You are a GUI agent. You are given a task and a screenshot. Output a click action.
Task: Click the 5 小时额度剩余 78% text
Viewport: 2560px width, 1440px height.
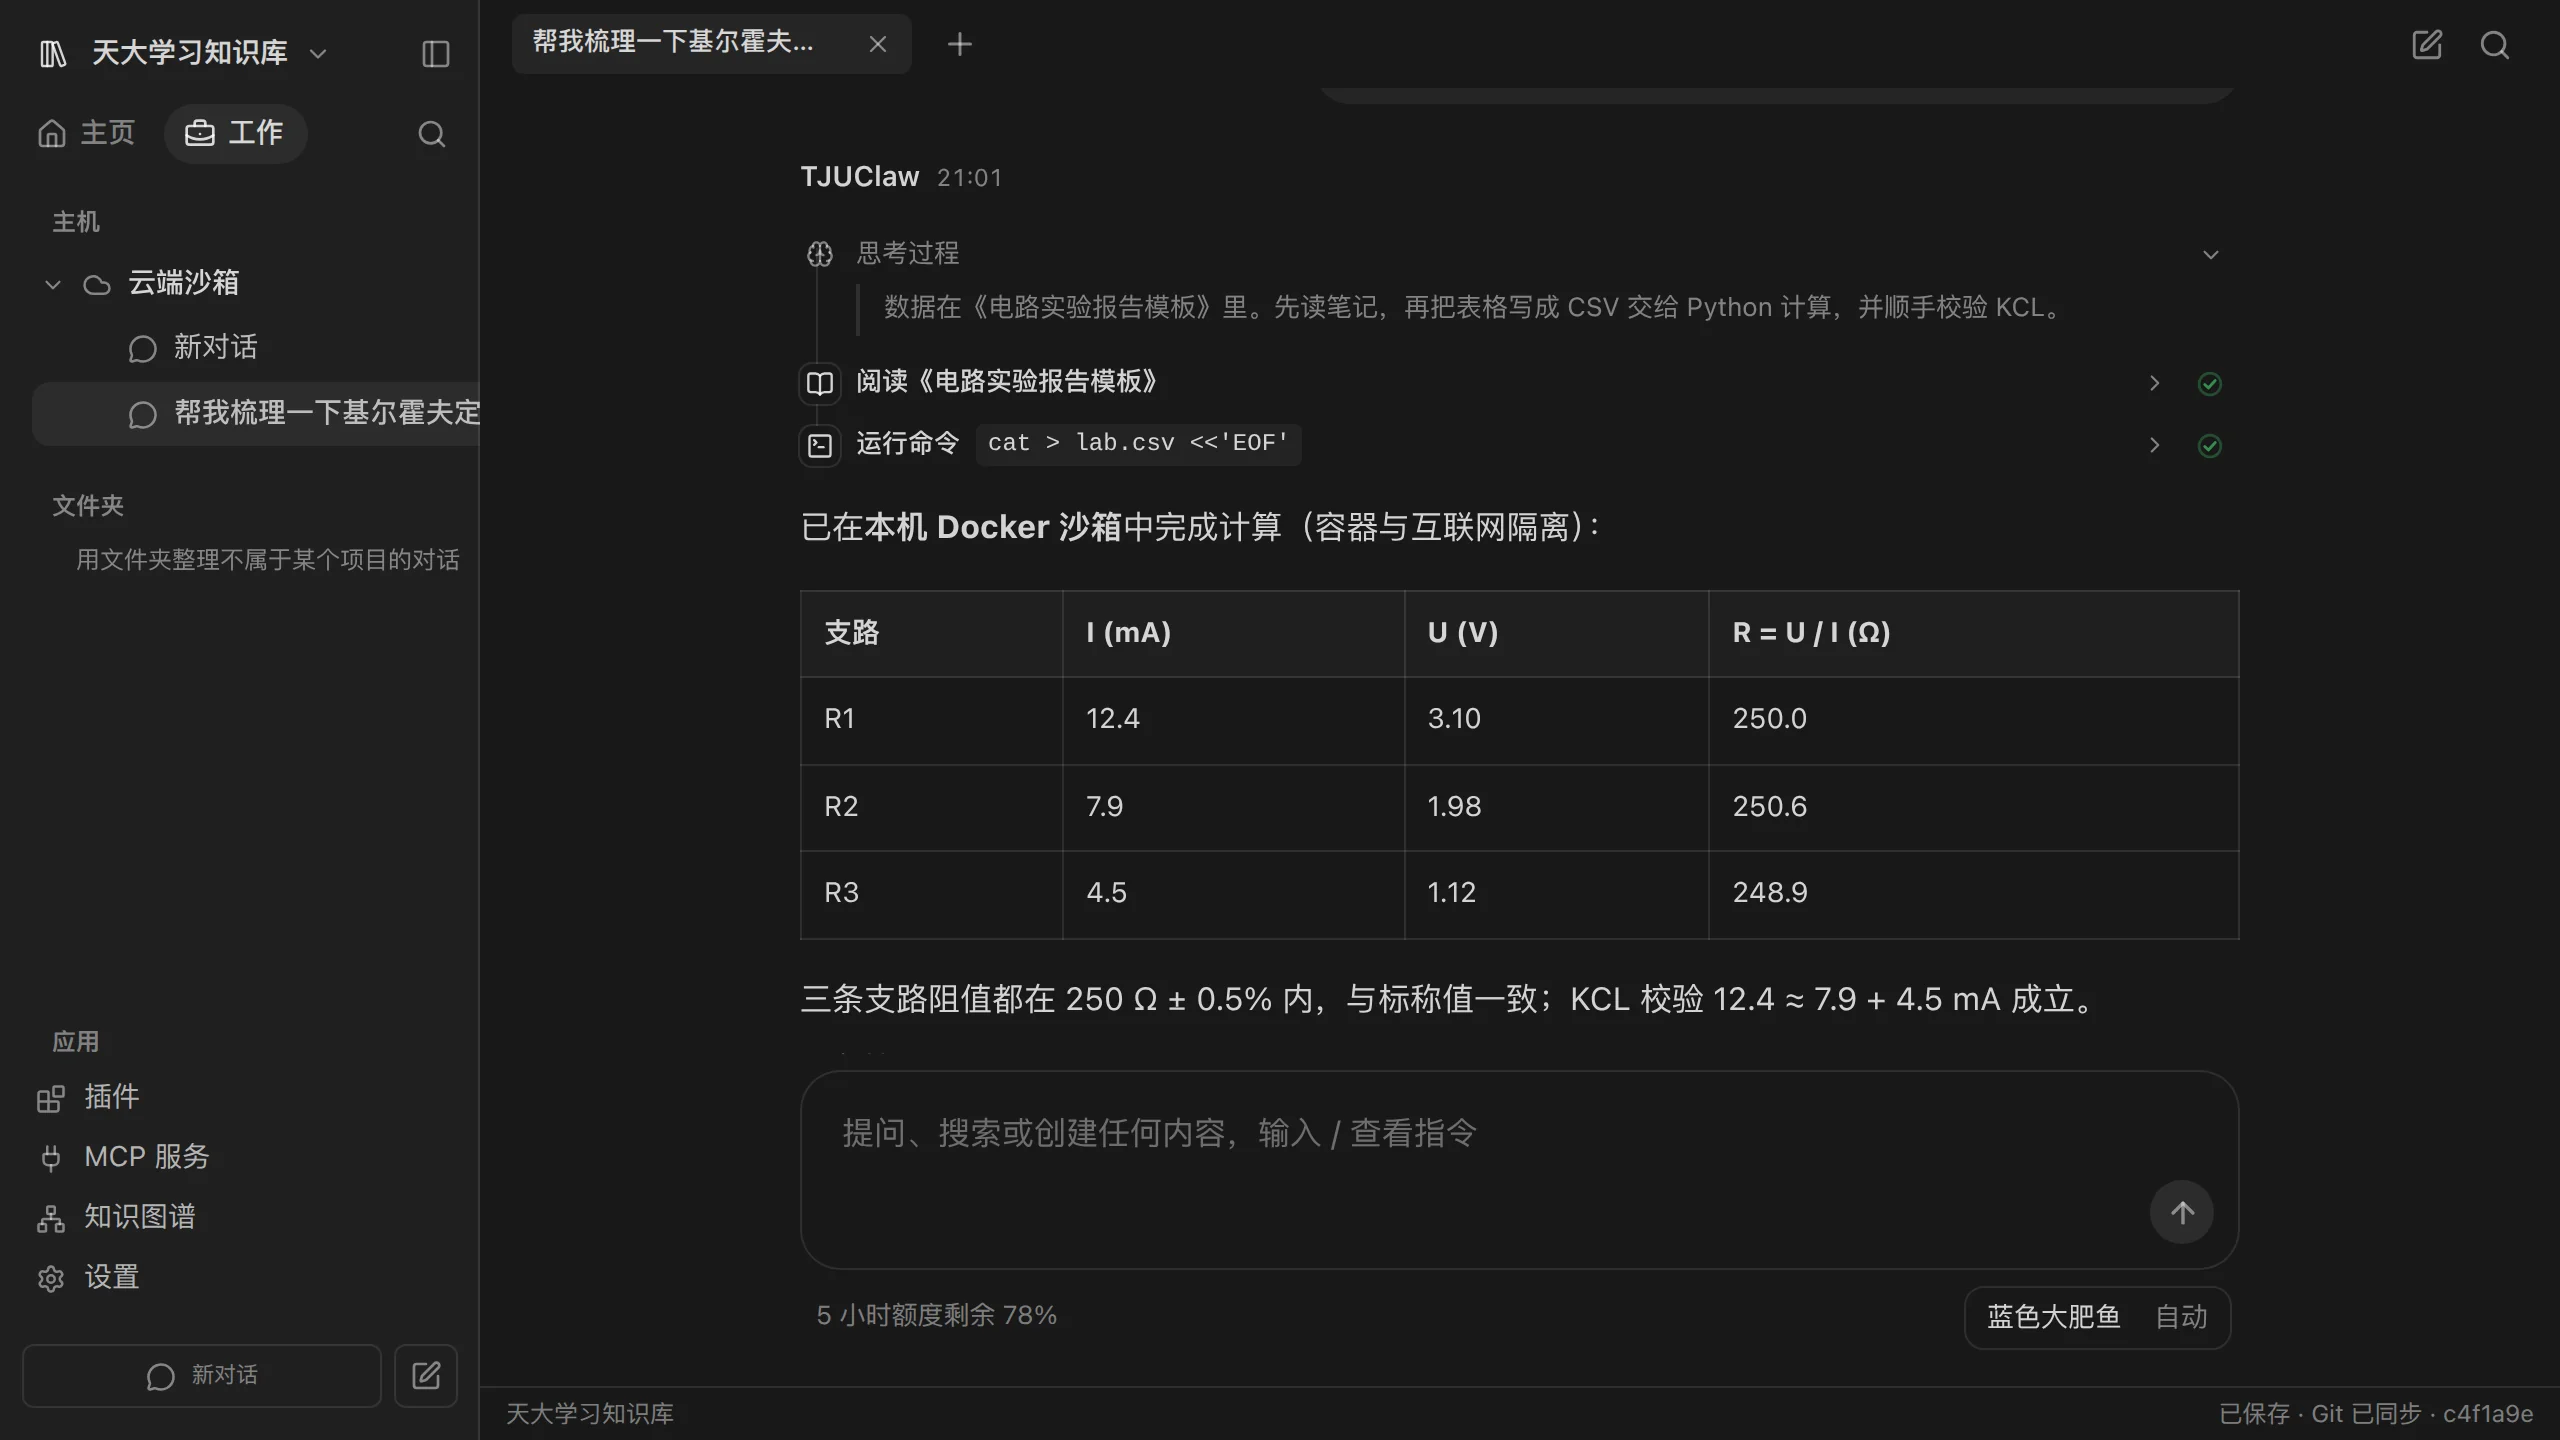tap(937, 1315)
